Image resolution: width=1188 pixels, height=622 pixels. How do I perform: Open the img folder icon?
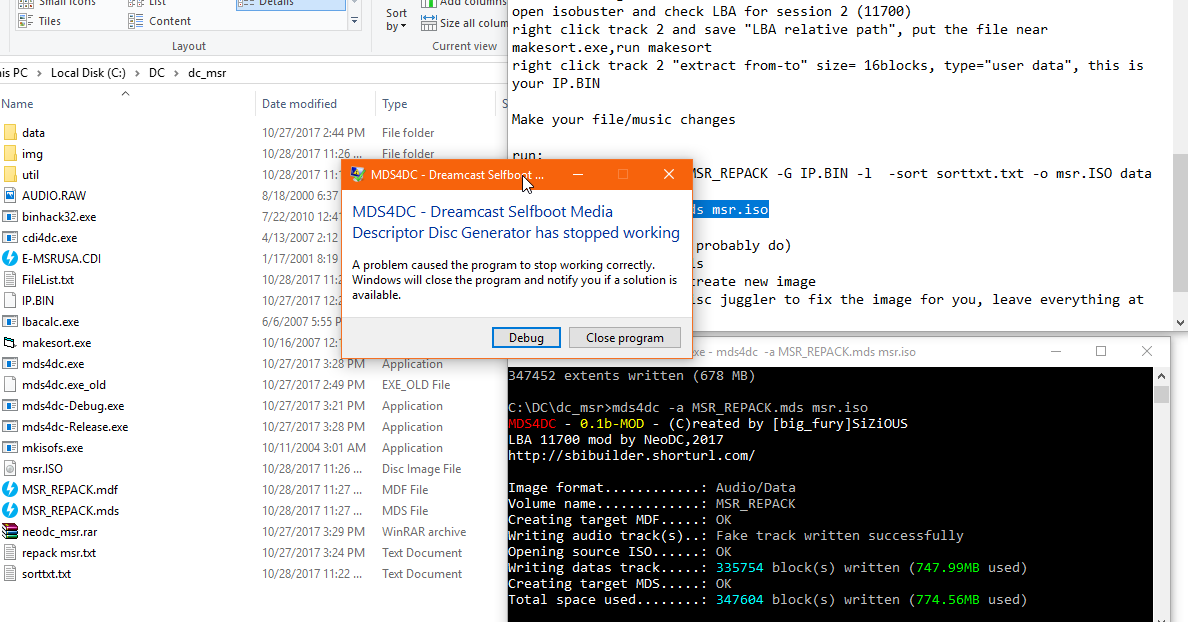tap(10, 154)
